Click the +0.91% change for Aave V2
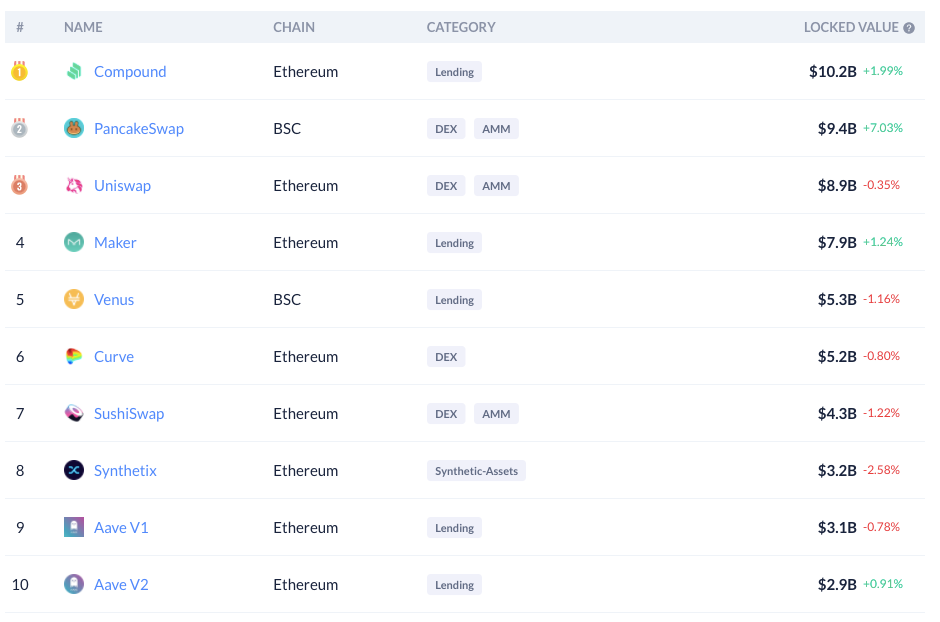 882,584
